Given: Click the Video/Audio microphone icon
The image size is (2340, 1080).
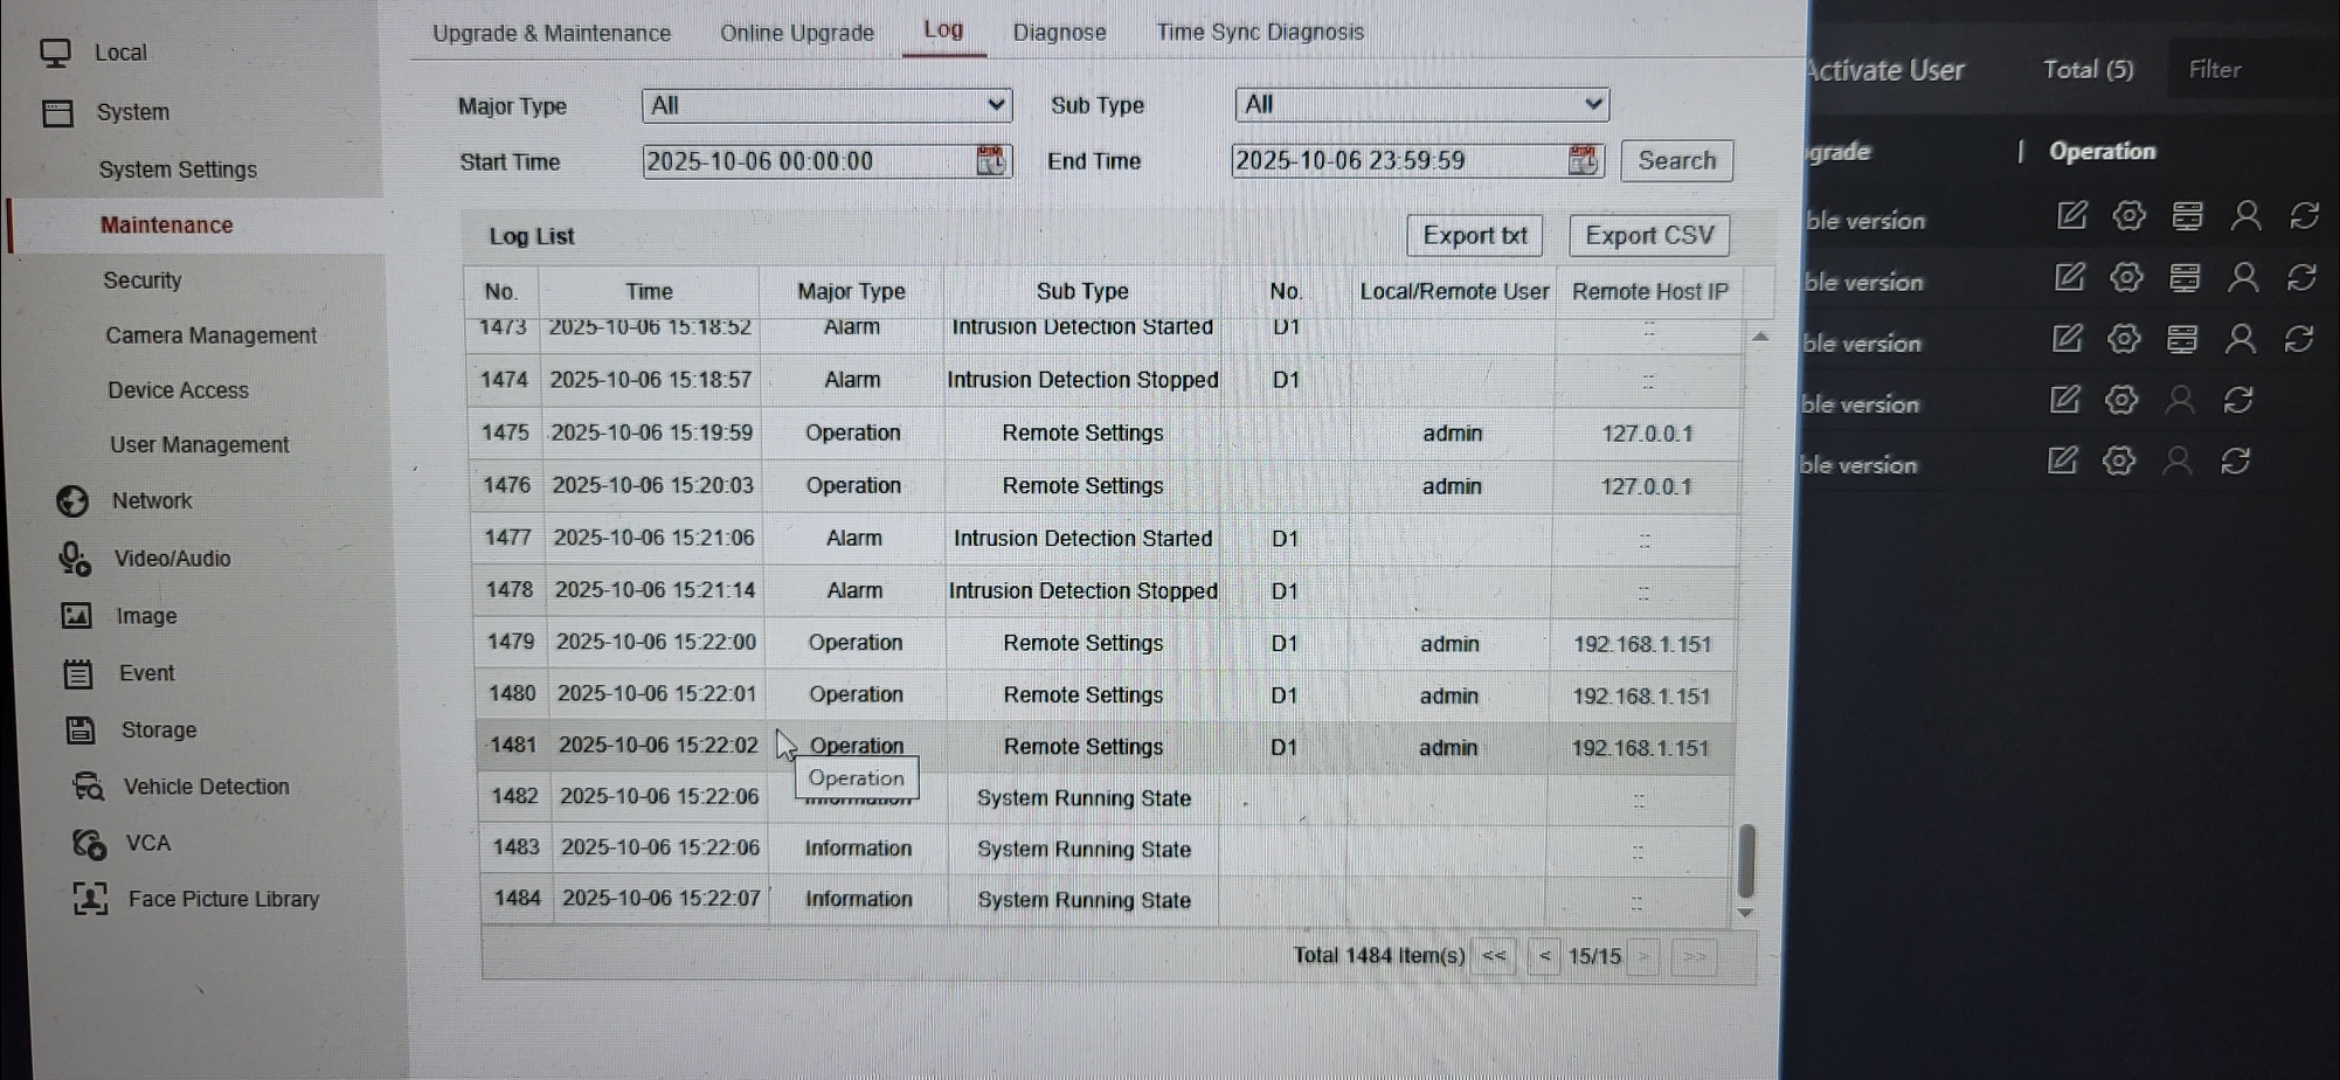Looking at the screenshot, I should [74, 559].
